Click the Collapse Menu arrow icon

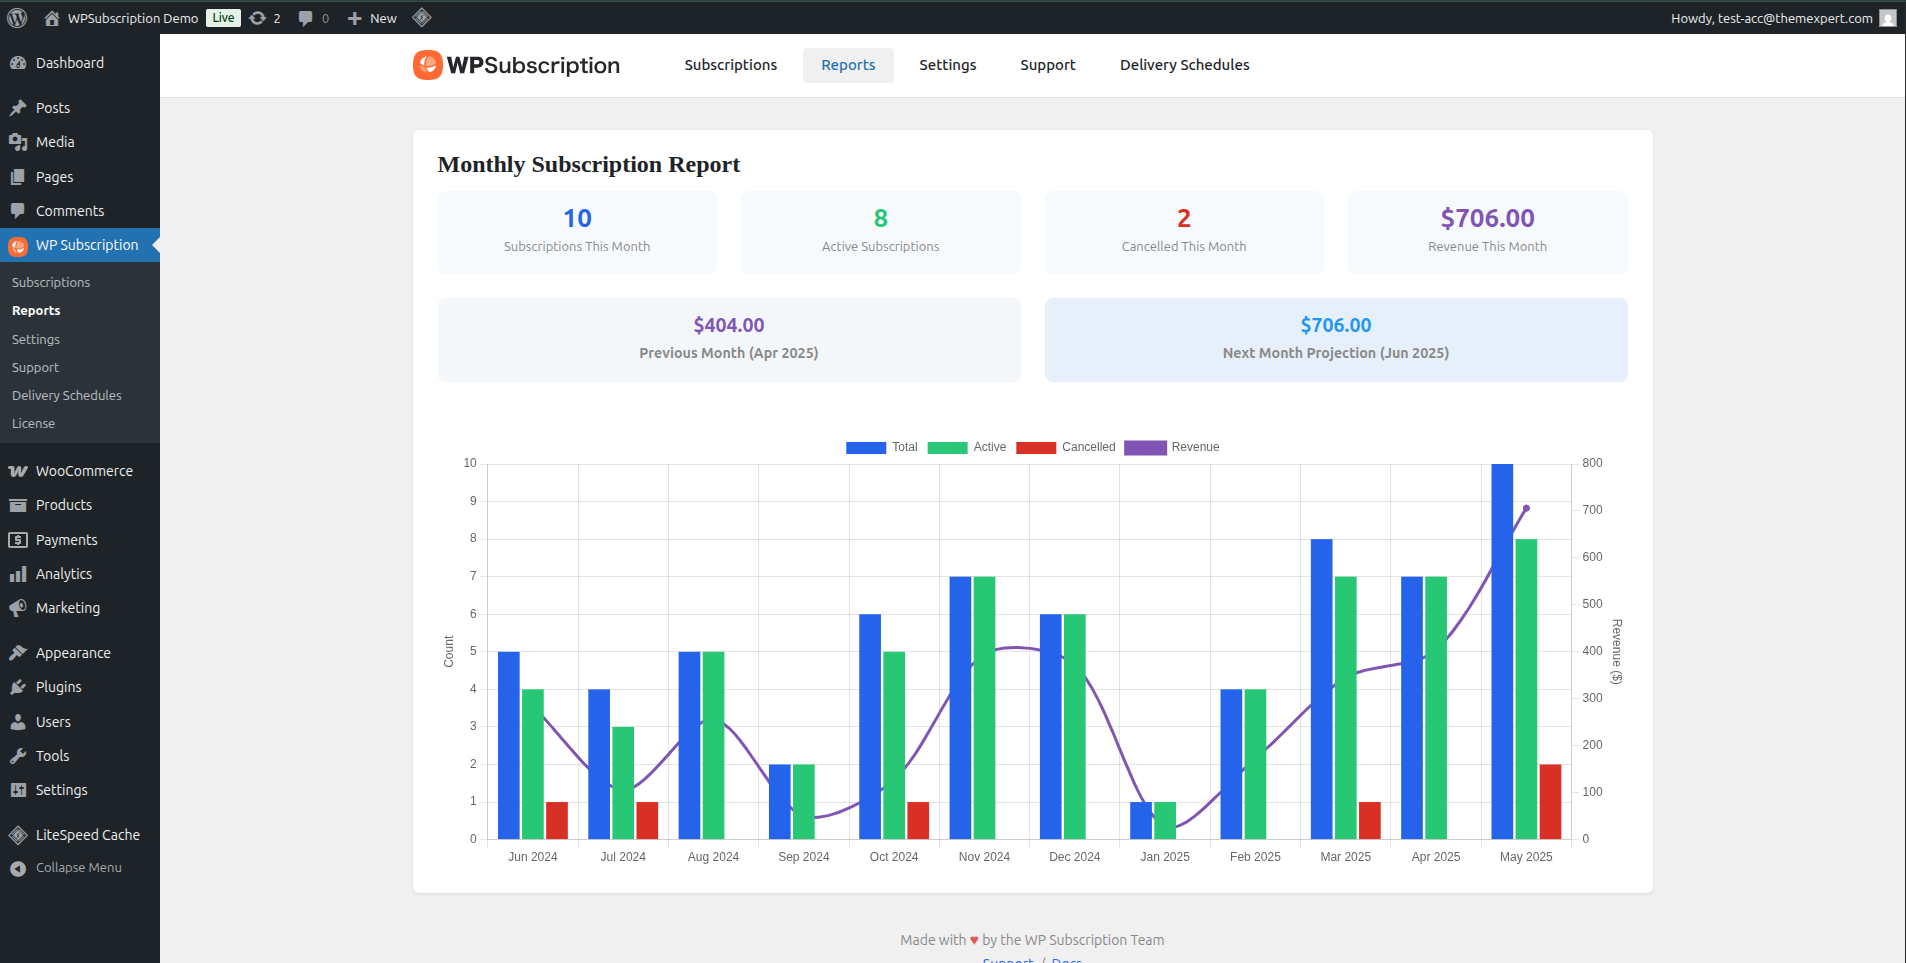pyautogui.click(x=18, y=869)
